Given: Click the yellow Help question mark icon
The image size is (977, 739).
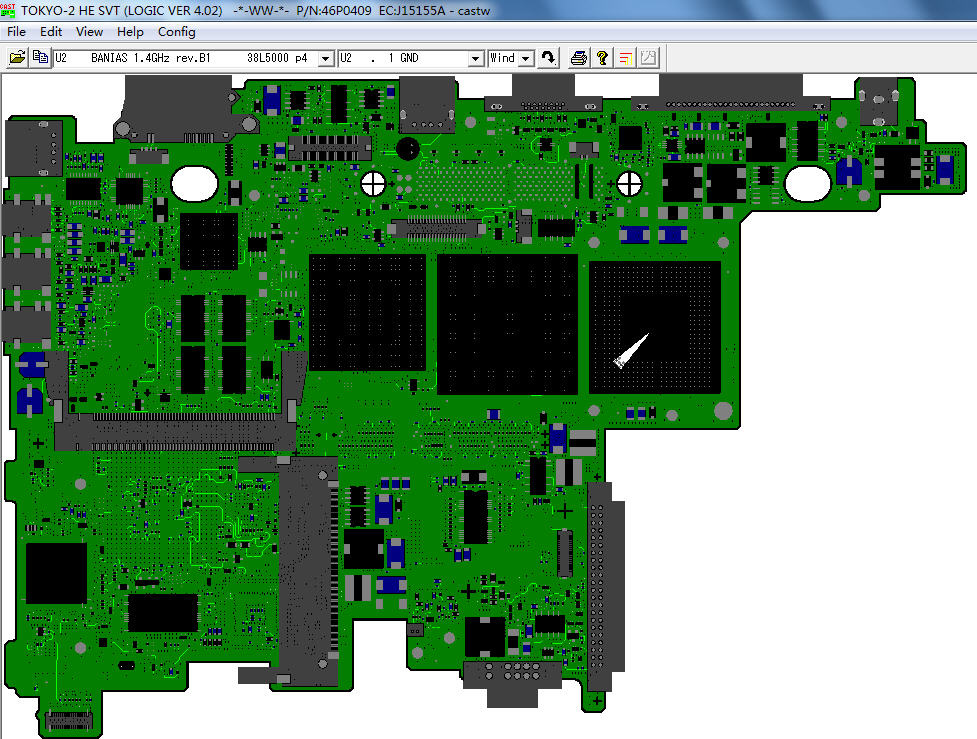Looking at the screenshot, I should (602, 58).
